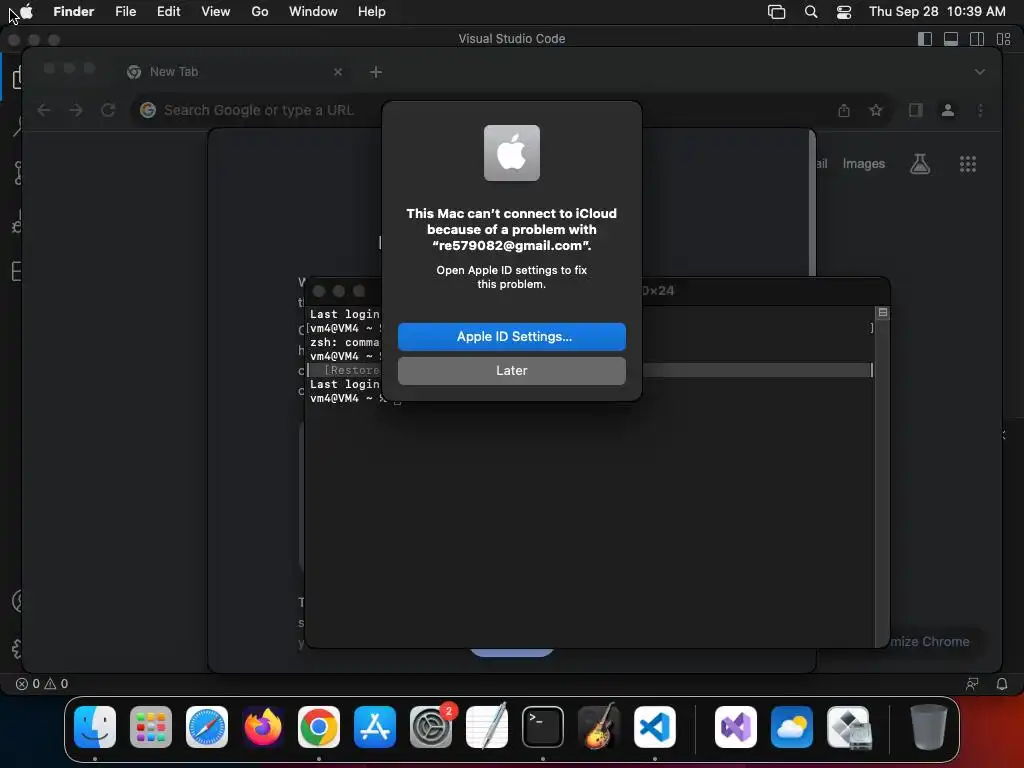Open the Edit menu
1024x768 pixels.
click(168, 11)
